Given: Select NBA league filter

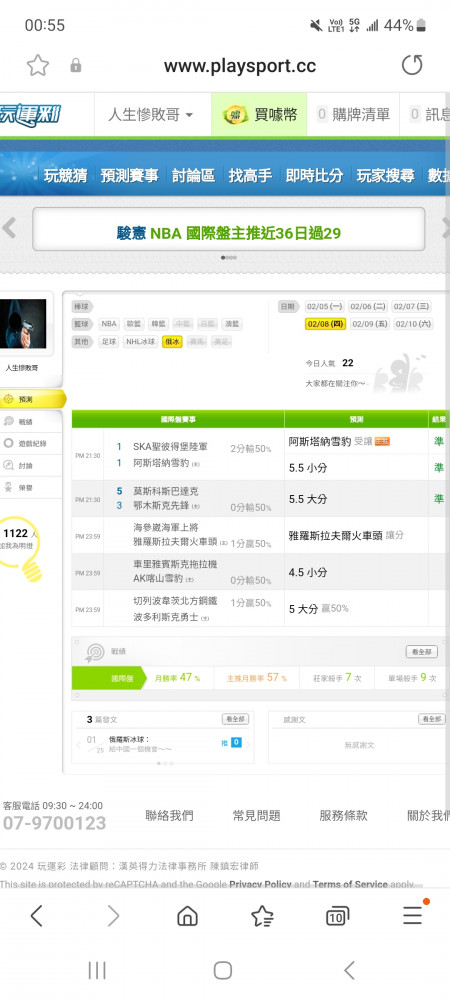Looking at the screenshot, I should tap(109, 324).
